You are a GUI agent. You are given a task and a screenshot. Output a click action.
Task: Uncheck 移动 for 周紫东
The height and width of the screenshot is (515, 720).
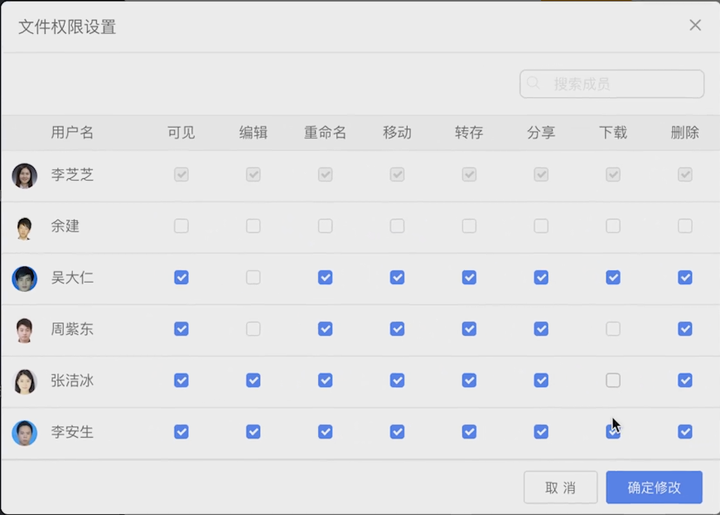pos(397,329)
